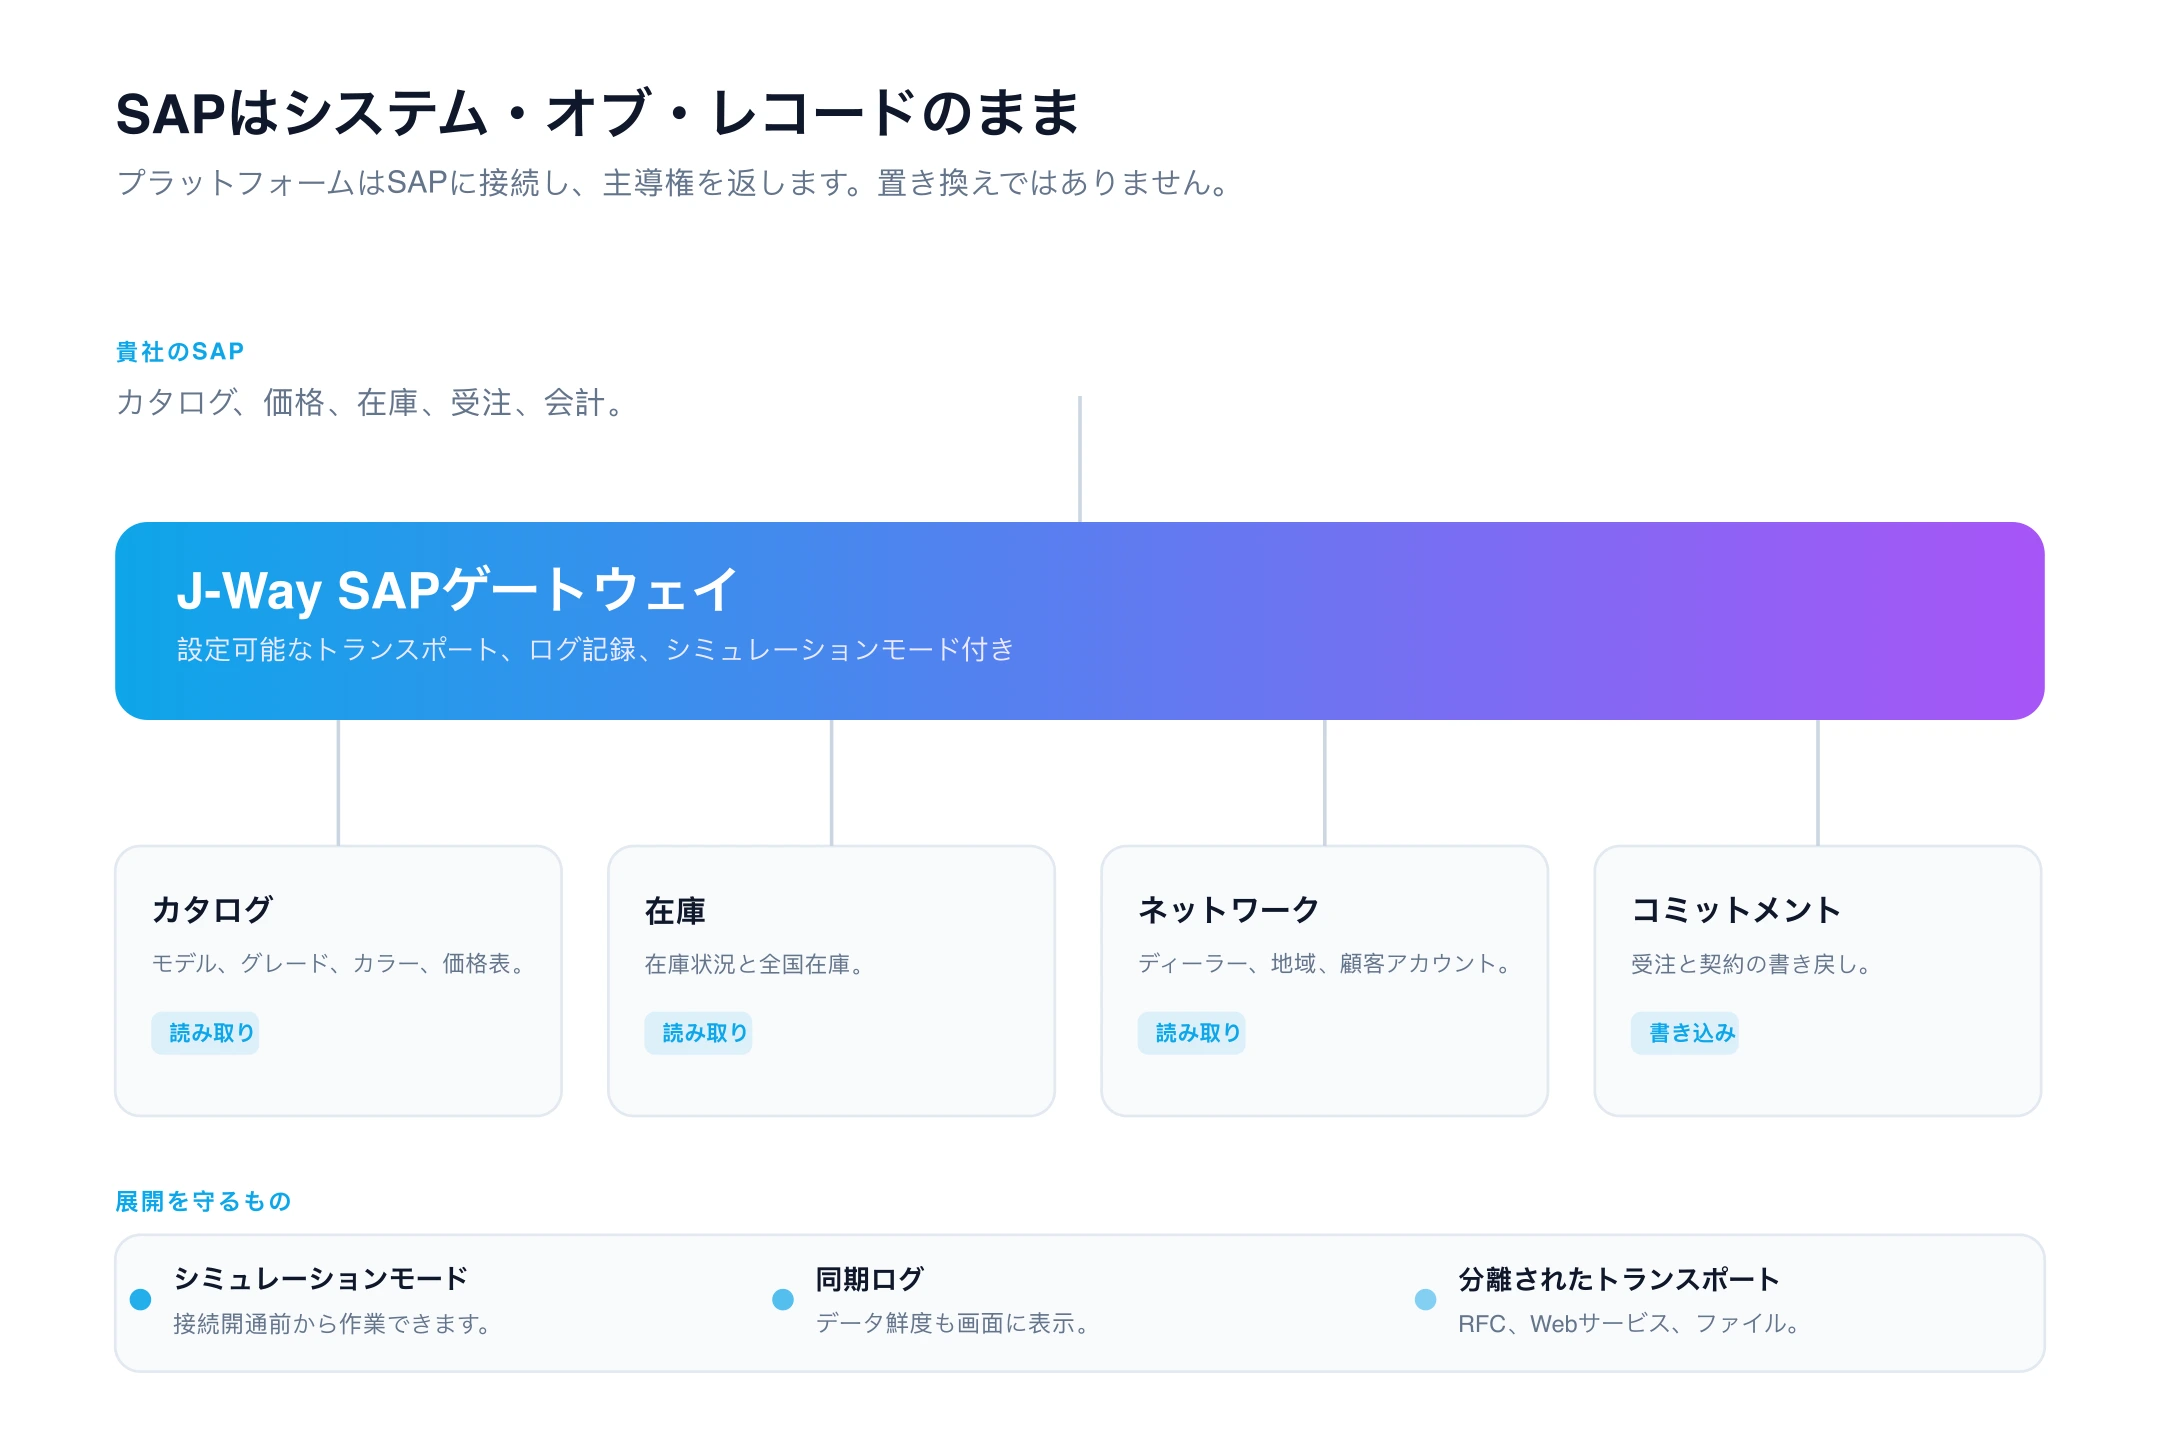Viewport: 2160px width, 1440px height.
Task: Click 読み取り badge in ネットワーク card
Action: click(1191, 1033)
